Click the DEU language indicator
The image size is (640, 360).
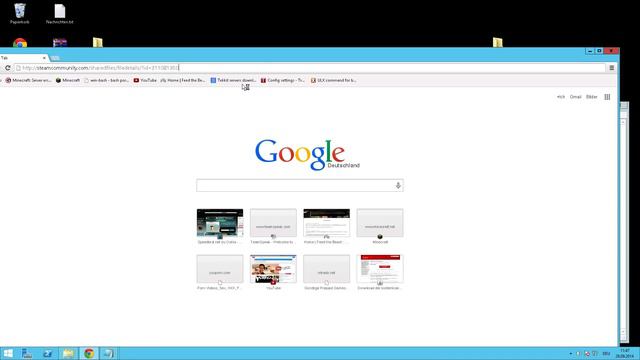606,354
